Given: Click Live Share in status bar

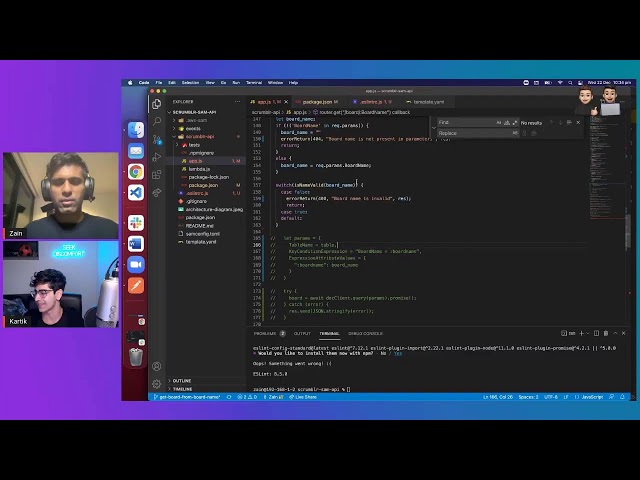Looking at the screenshot, I should 303,397.
